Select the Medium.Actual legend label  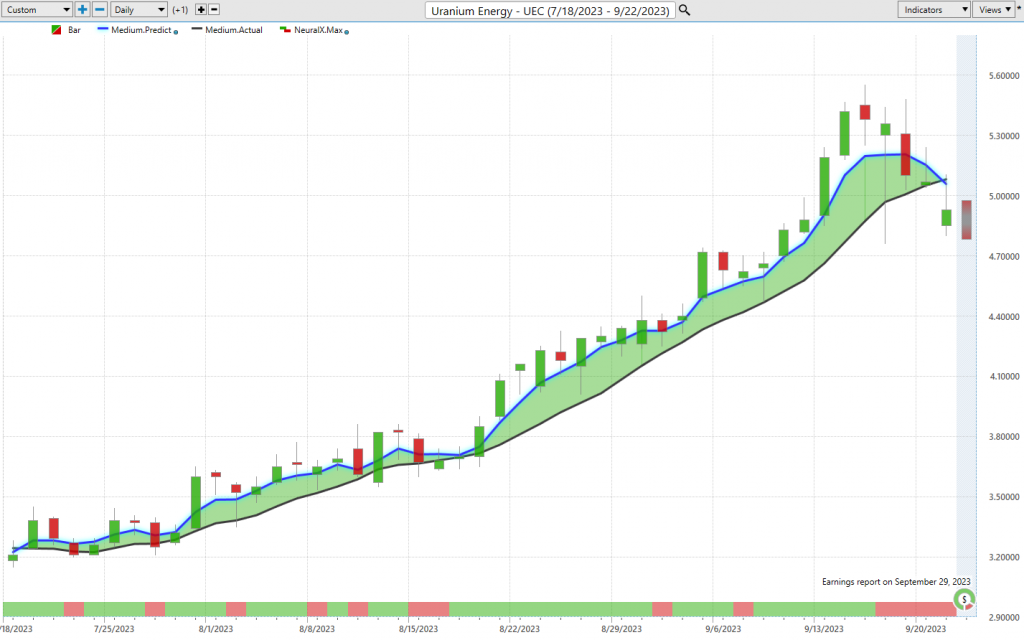pos(234,30)
